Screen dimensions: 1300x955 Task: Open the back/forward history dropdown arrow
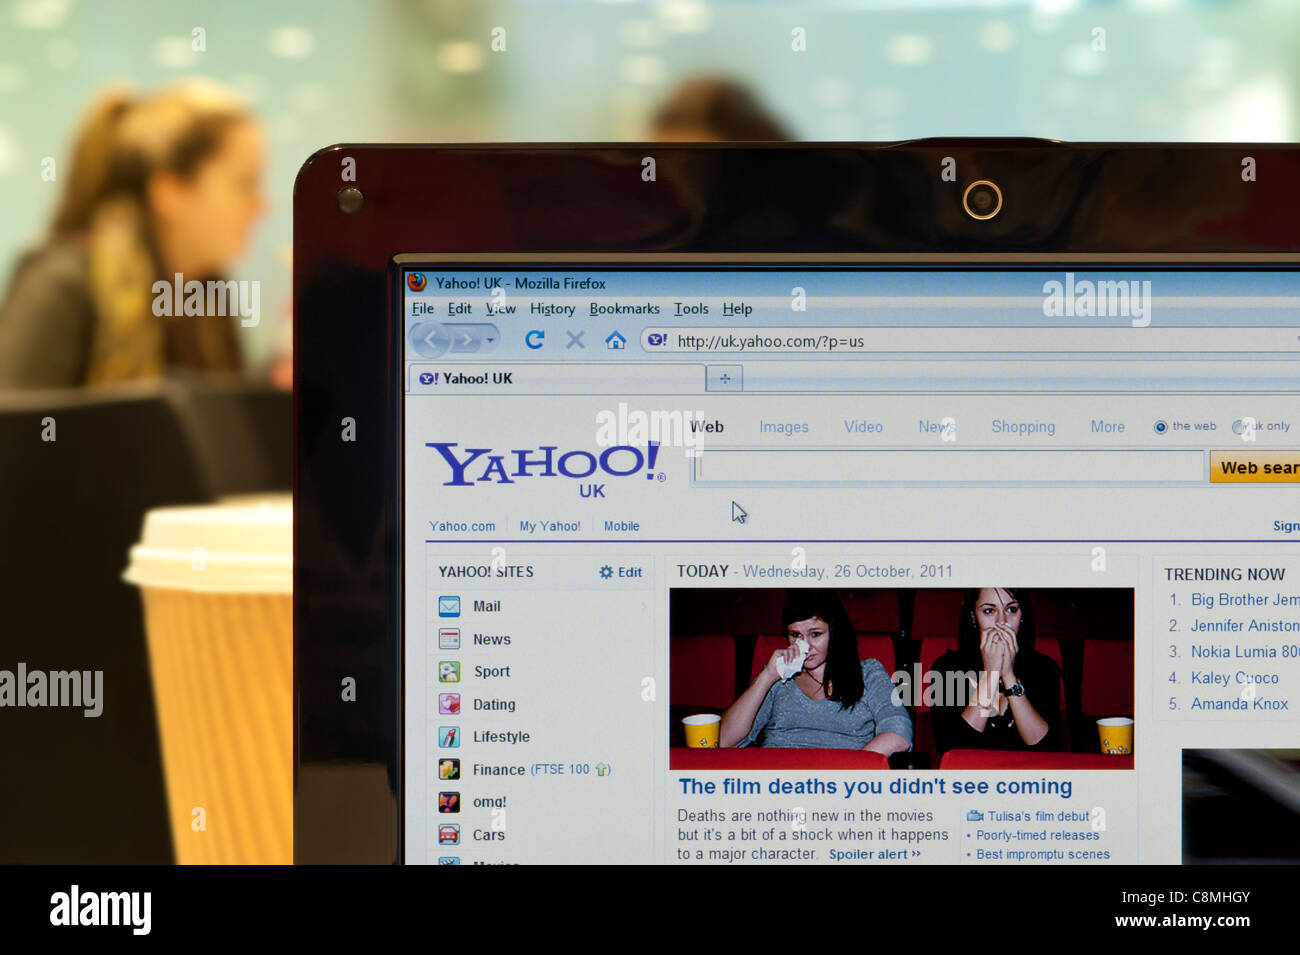(490, 341)
